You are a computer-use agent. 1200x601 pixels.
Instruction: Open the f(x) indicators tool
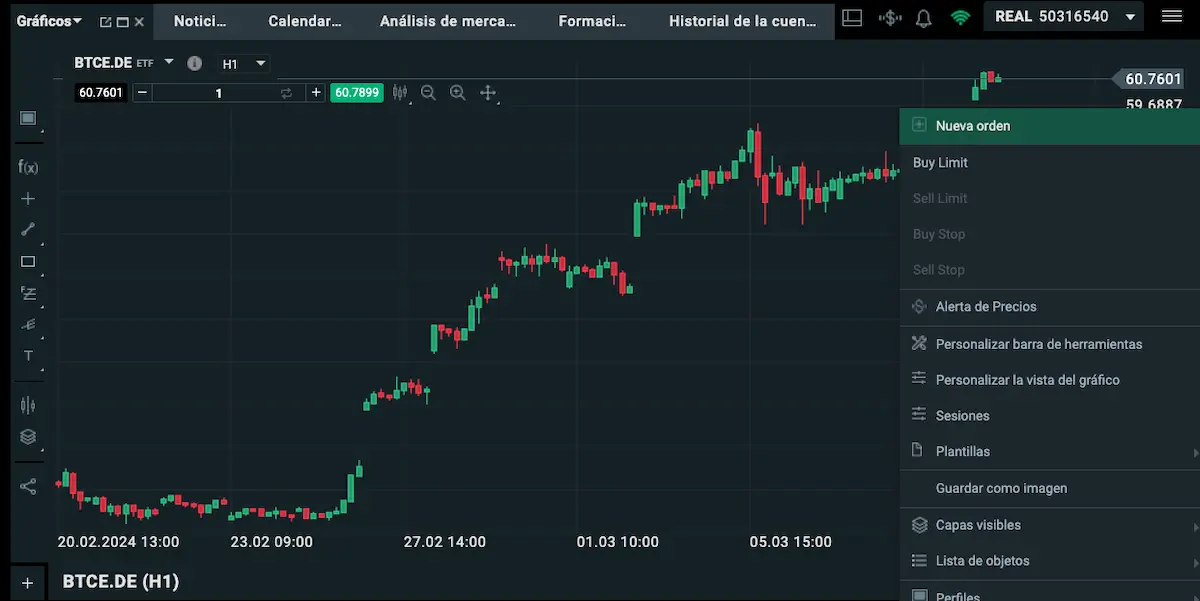(x=28, y=167)
